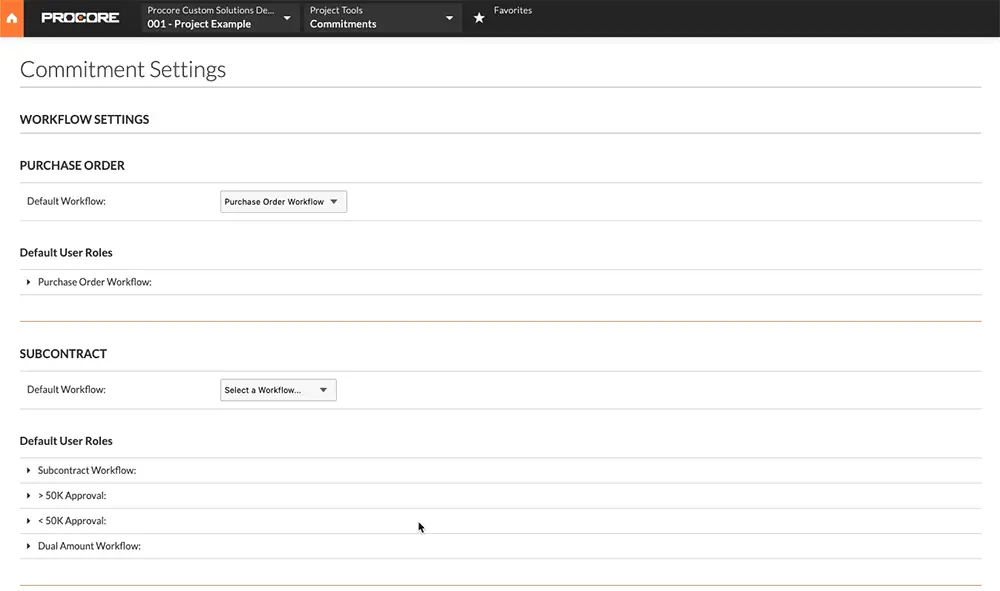
Task: Click the SUBCONTRACT section heading
Action: [63, 353]
